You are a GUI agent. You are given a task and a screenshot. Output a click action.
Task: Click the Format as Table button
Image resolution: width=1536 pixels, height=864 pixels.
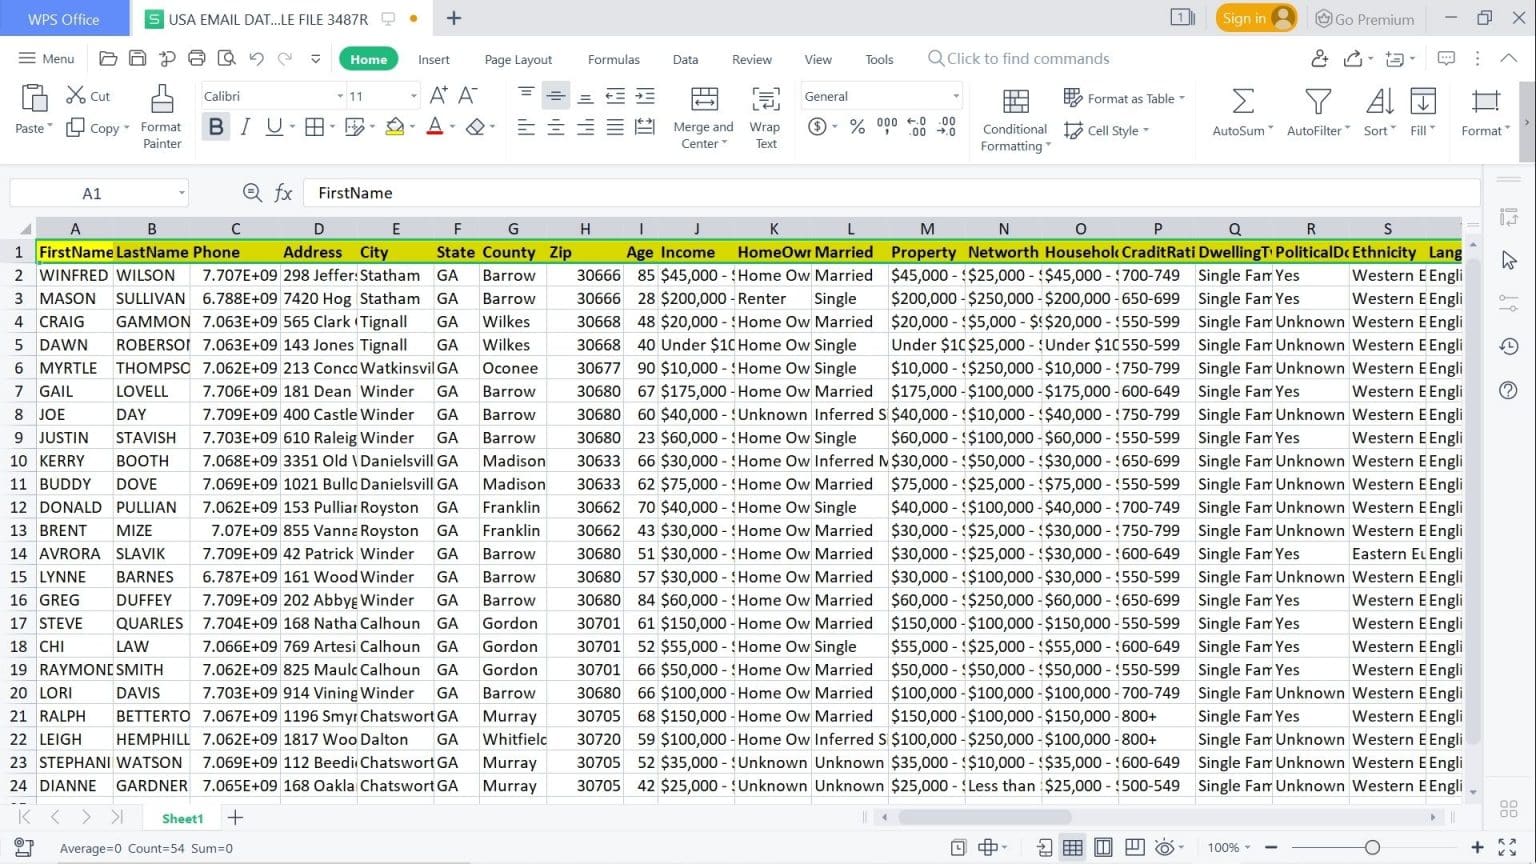tap(1124, 98)
